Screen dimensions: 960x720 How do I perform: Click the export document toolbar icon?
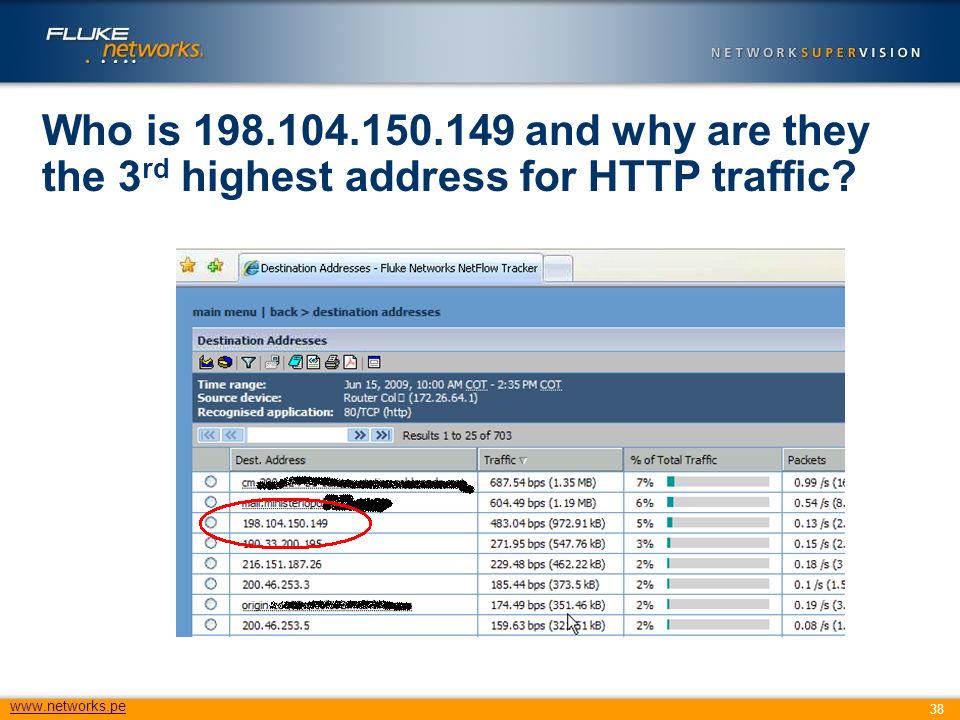click(x=313, y=362)
